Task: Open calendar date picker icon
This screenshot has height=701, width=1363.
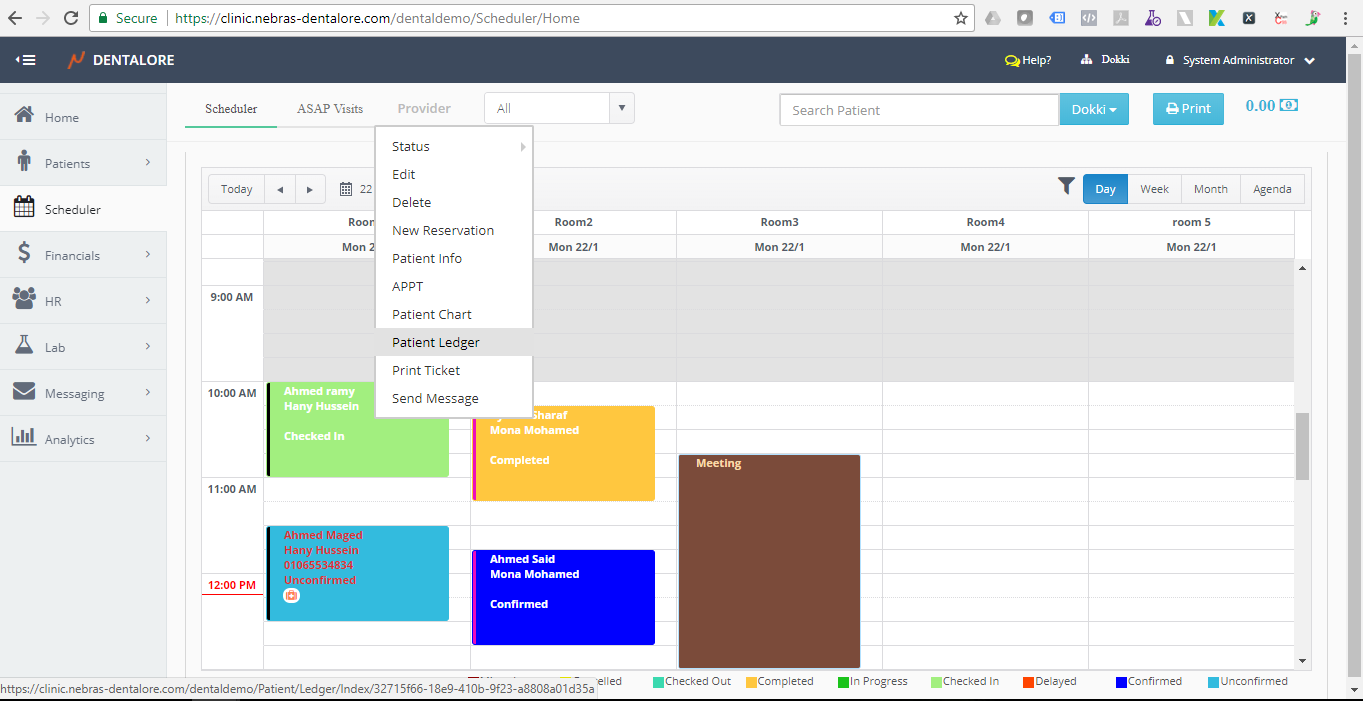Action: 346,189
